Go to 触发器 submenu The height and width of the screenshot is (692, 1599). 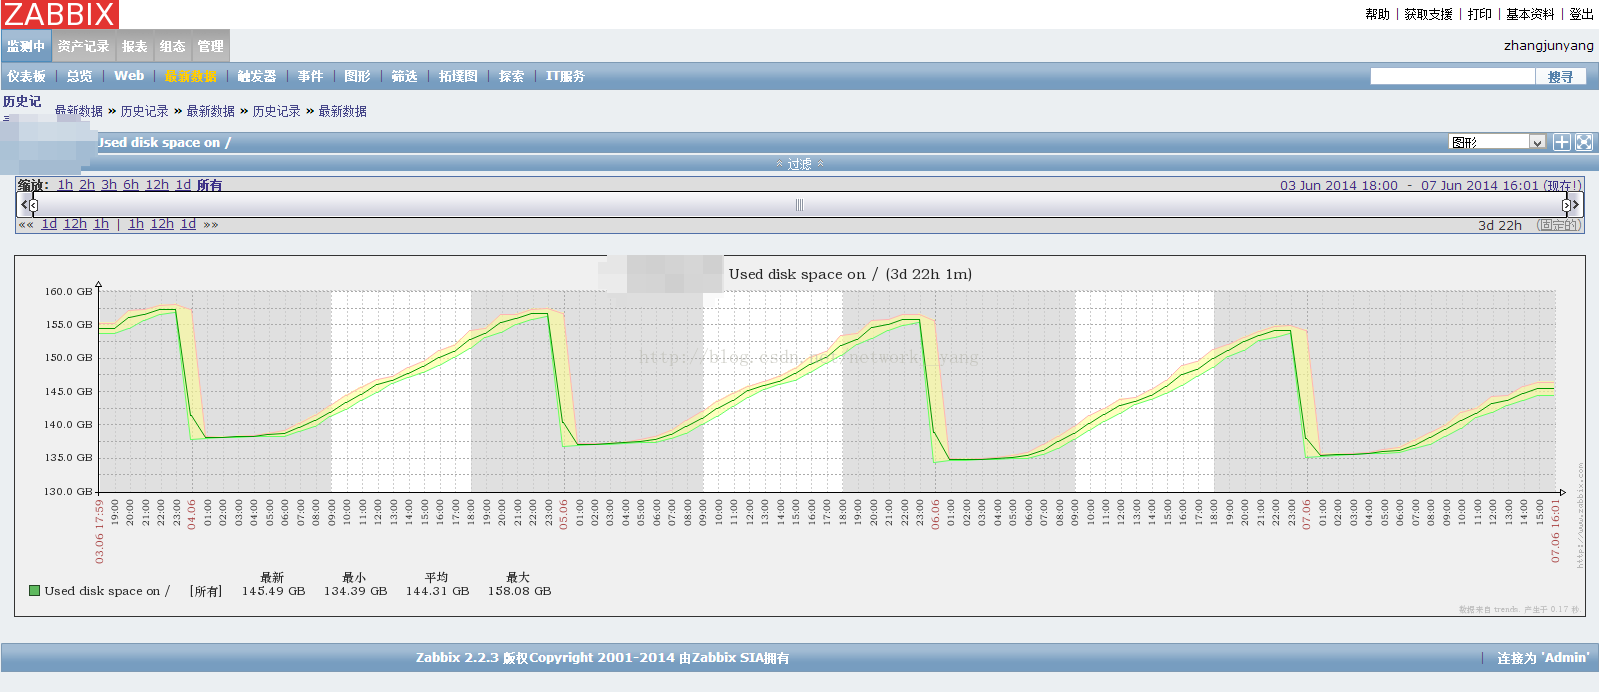pos(257,76)
